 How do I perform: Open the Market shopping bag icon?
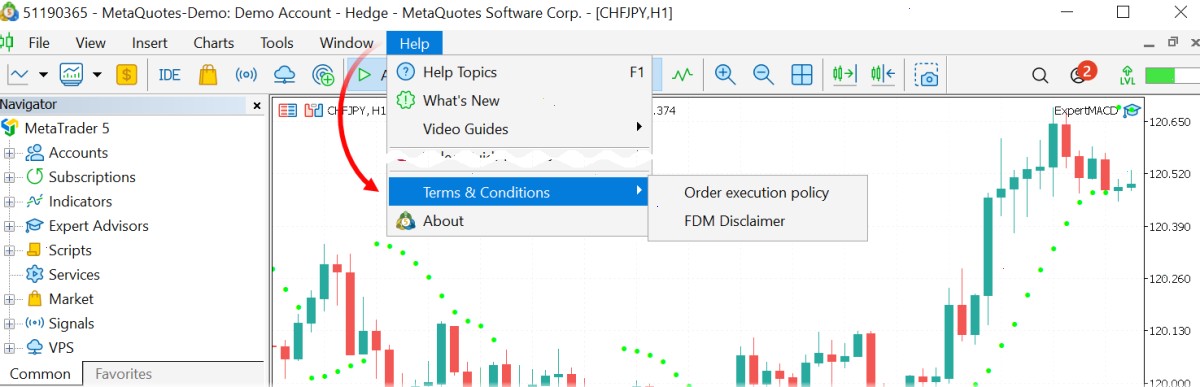pyautogui.click(x=208, y=74)
